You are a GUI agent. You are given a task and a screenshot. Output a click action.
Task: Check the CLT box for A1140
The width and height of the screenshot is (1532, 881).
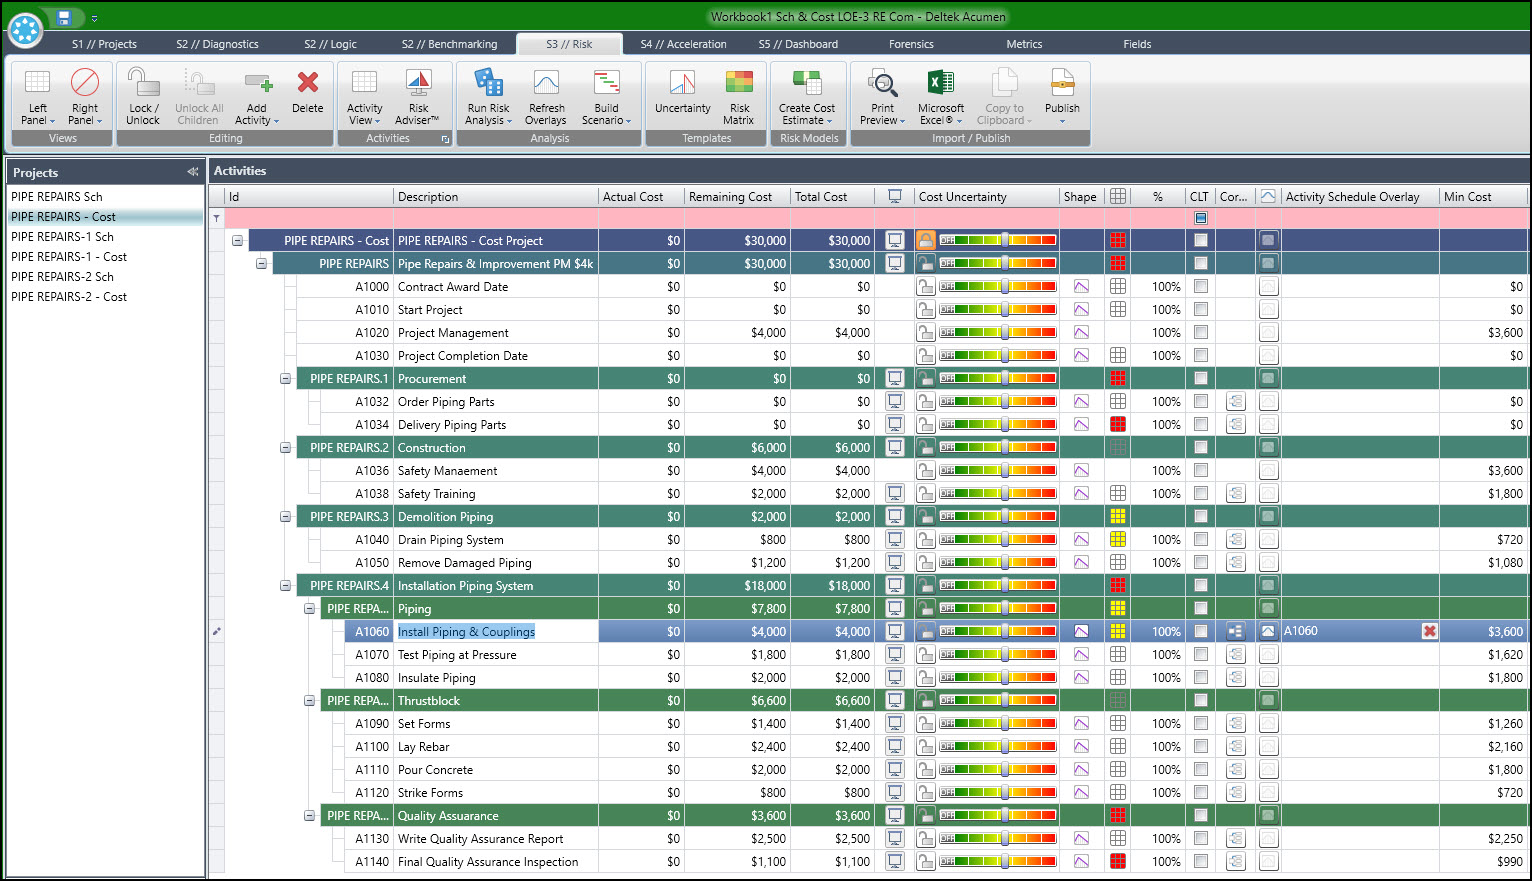click(1200, 861)
